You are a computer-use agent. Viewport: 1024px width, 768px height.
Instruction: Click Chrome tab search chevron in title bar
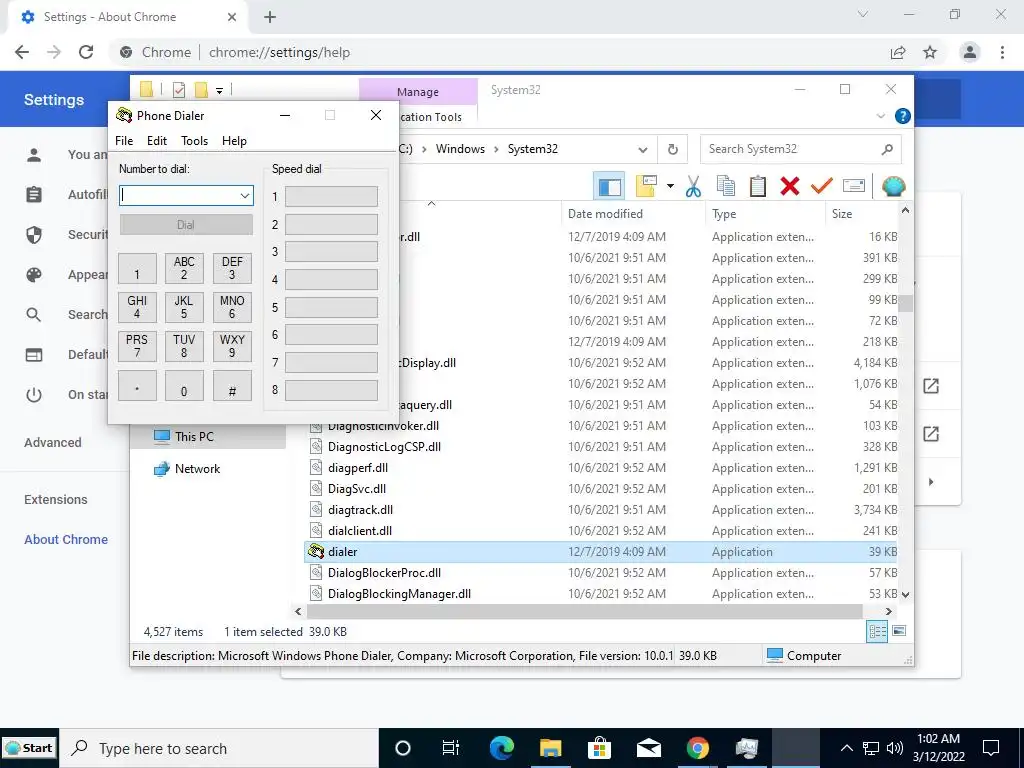(863, 14)
